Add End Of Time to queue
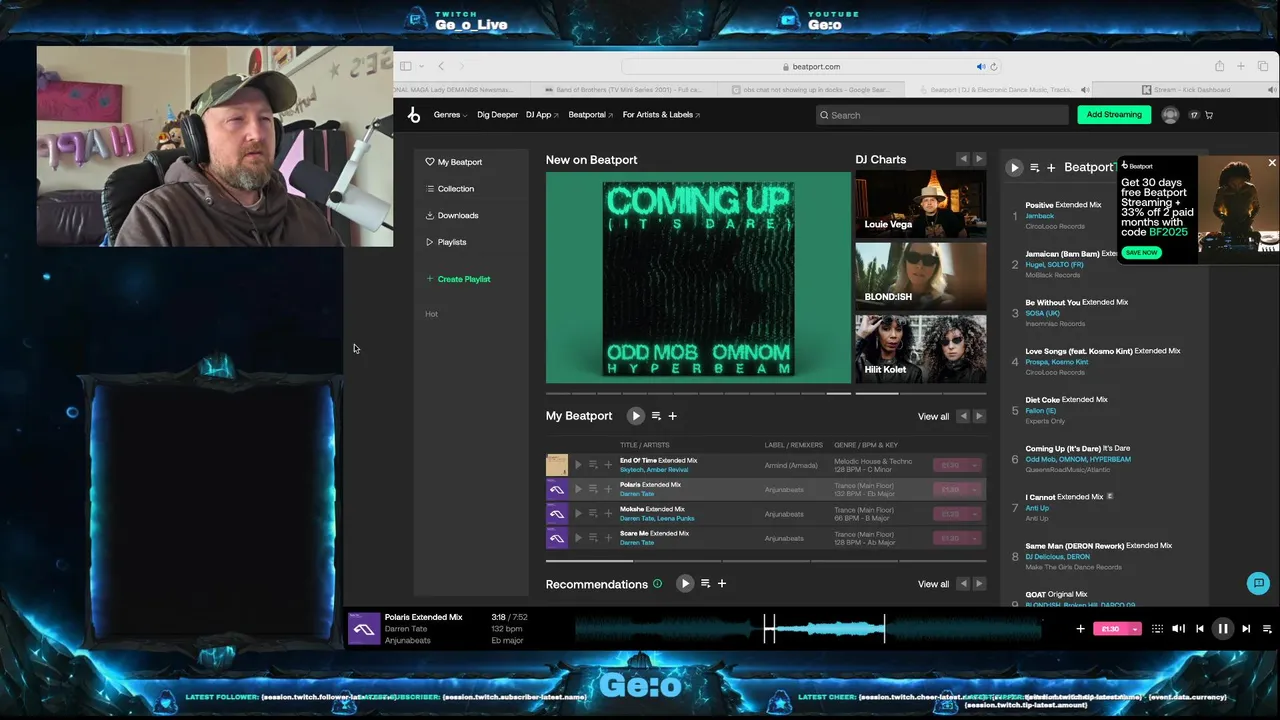This screenshot has width=1280, height=720. 593,465
